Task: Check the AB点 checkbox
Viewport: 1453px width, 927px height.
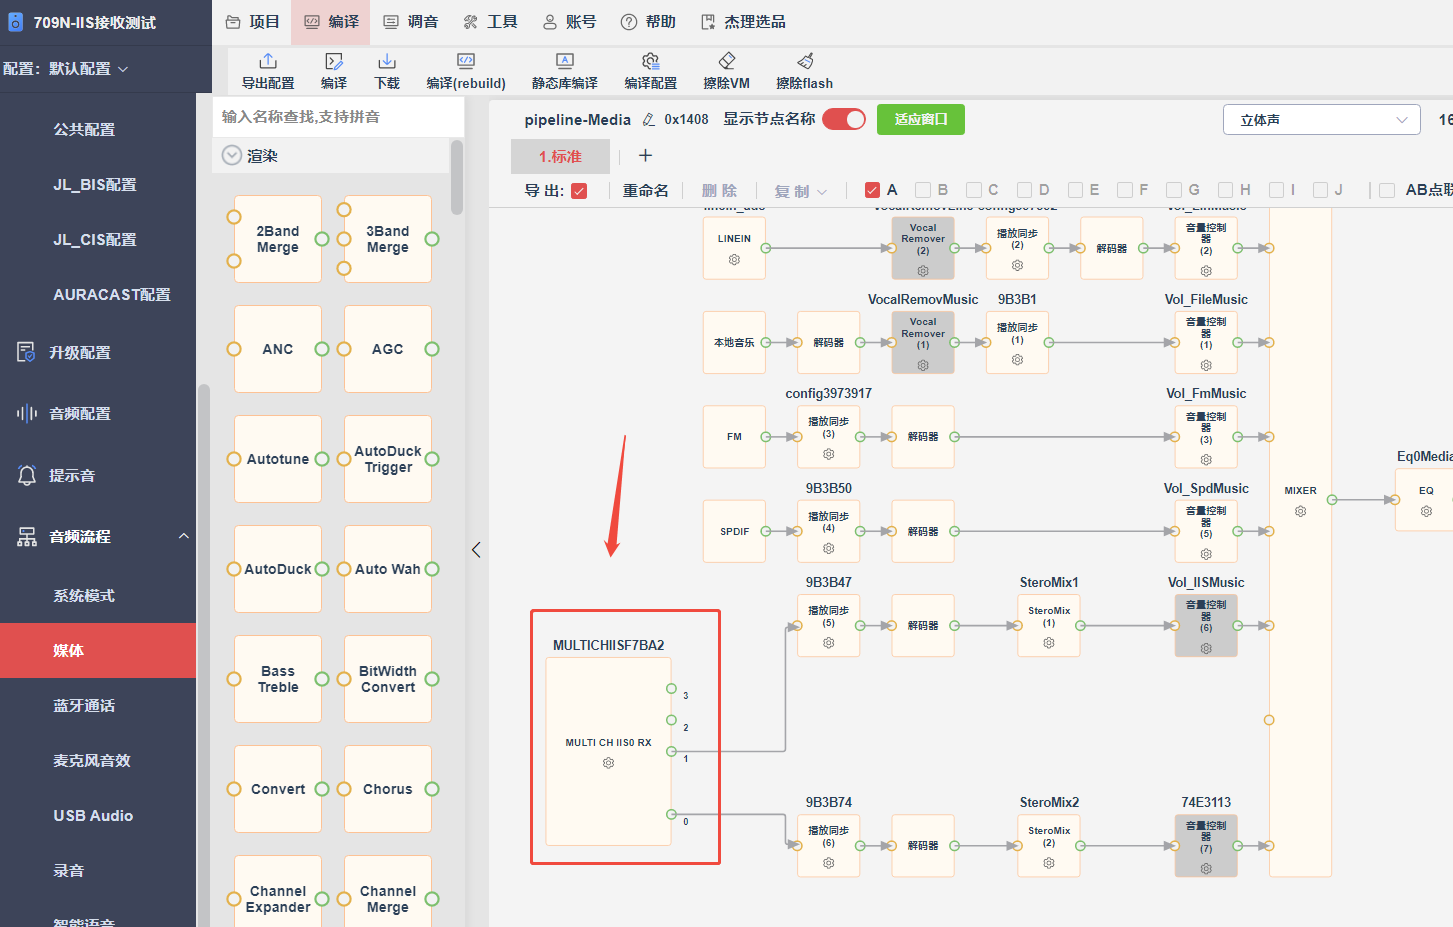Action: point(1387,190)
